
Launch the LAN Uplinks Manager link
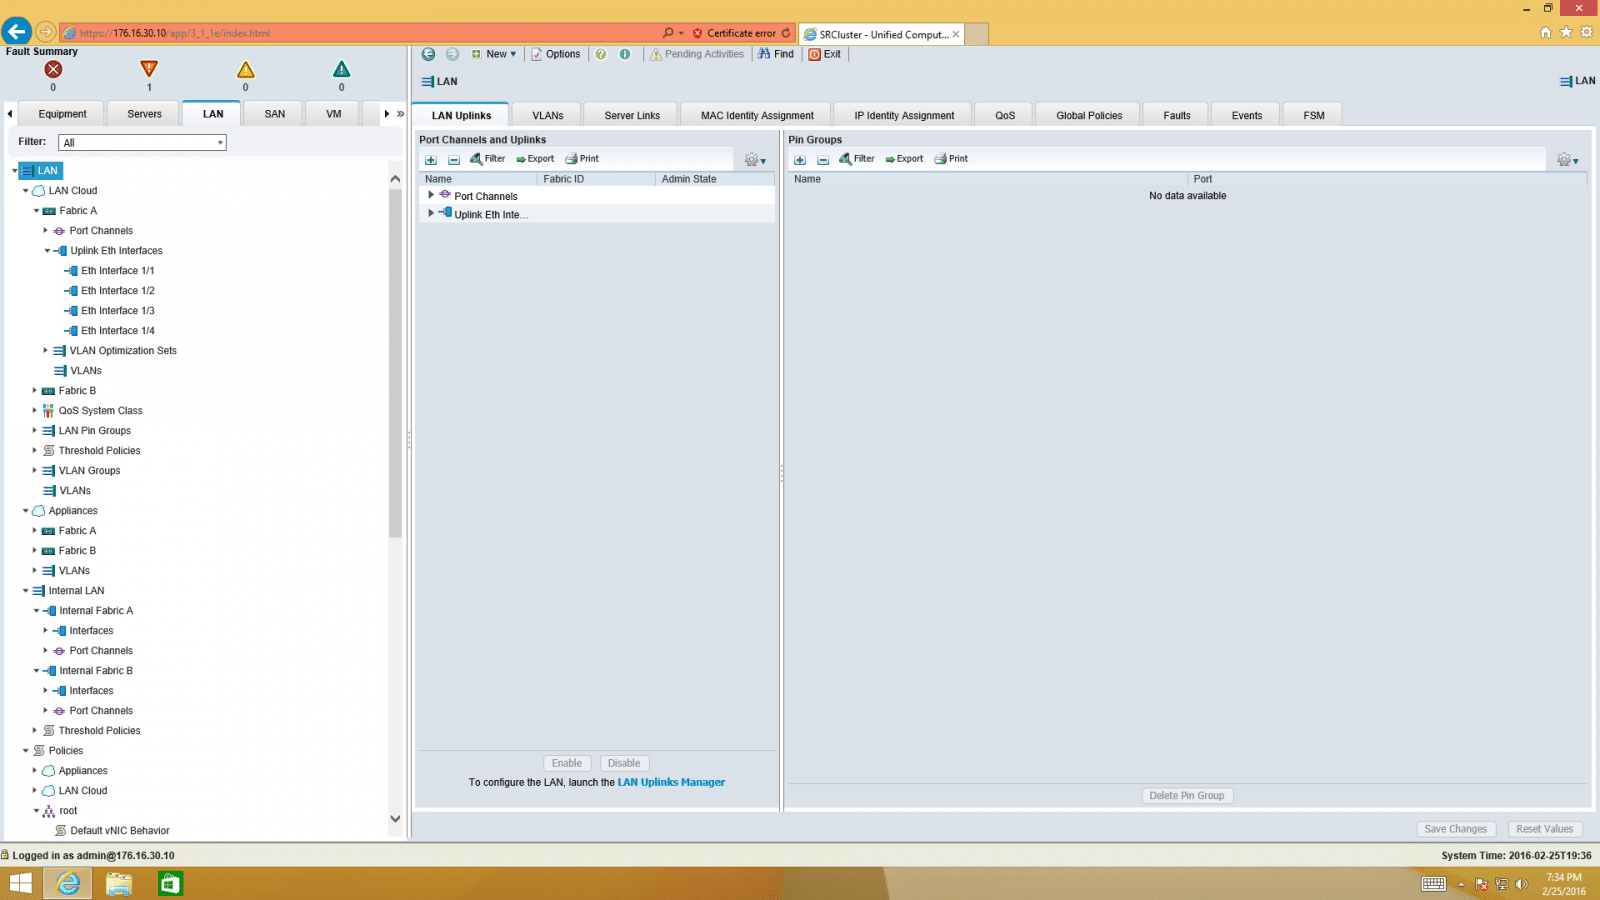[x=671, y=783]
